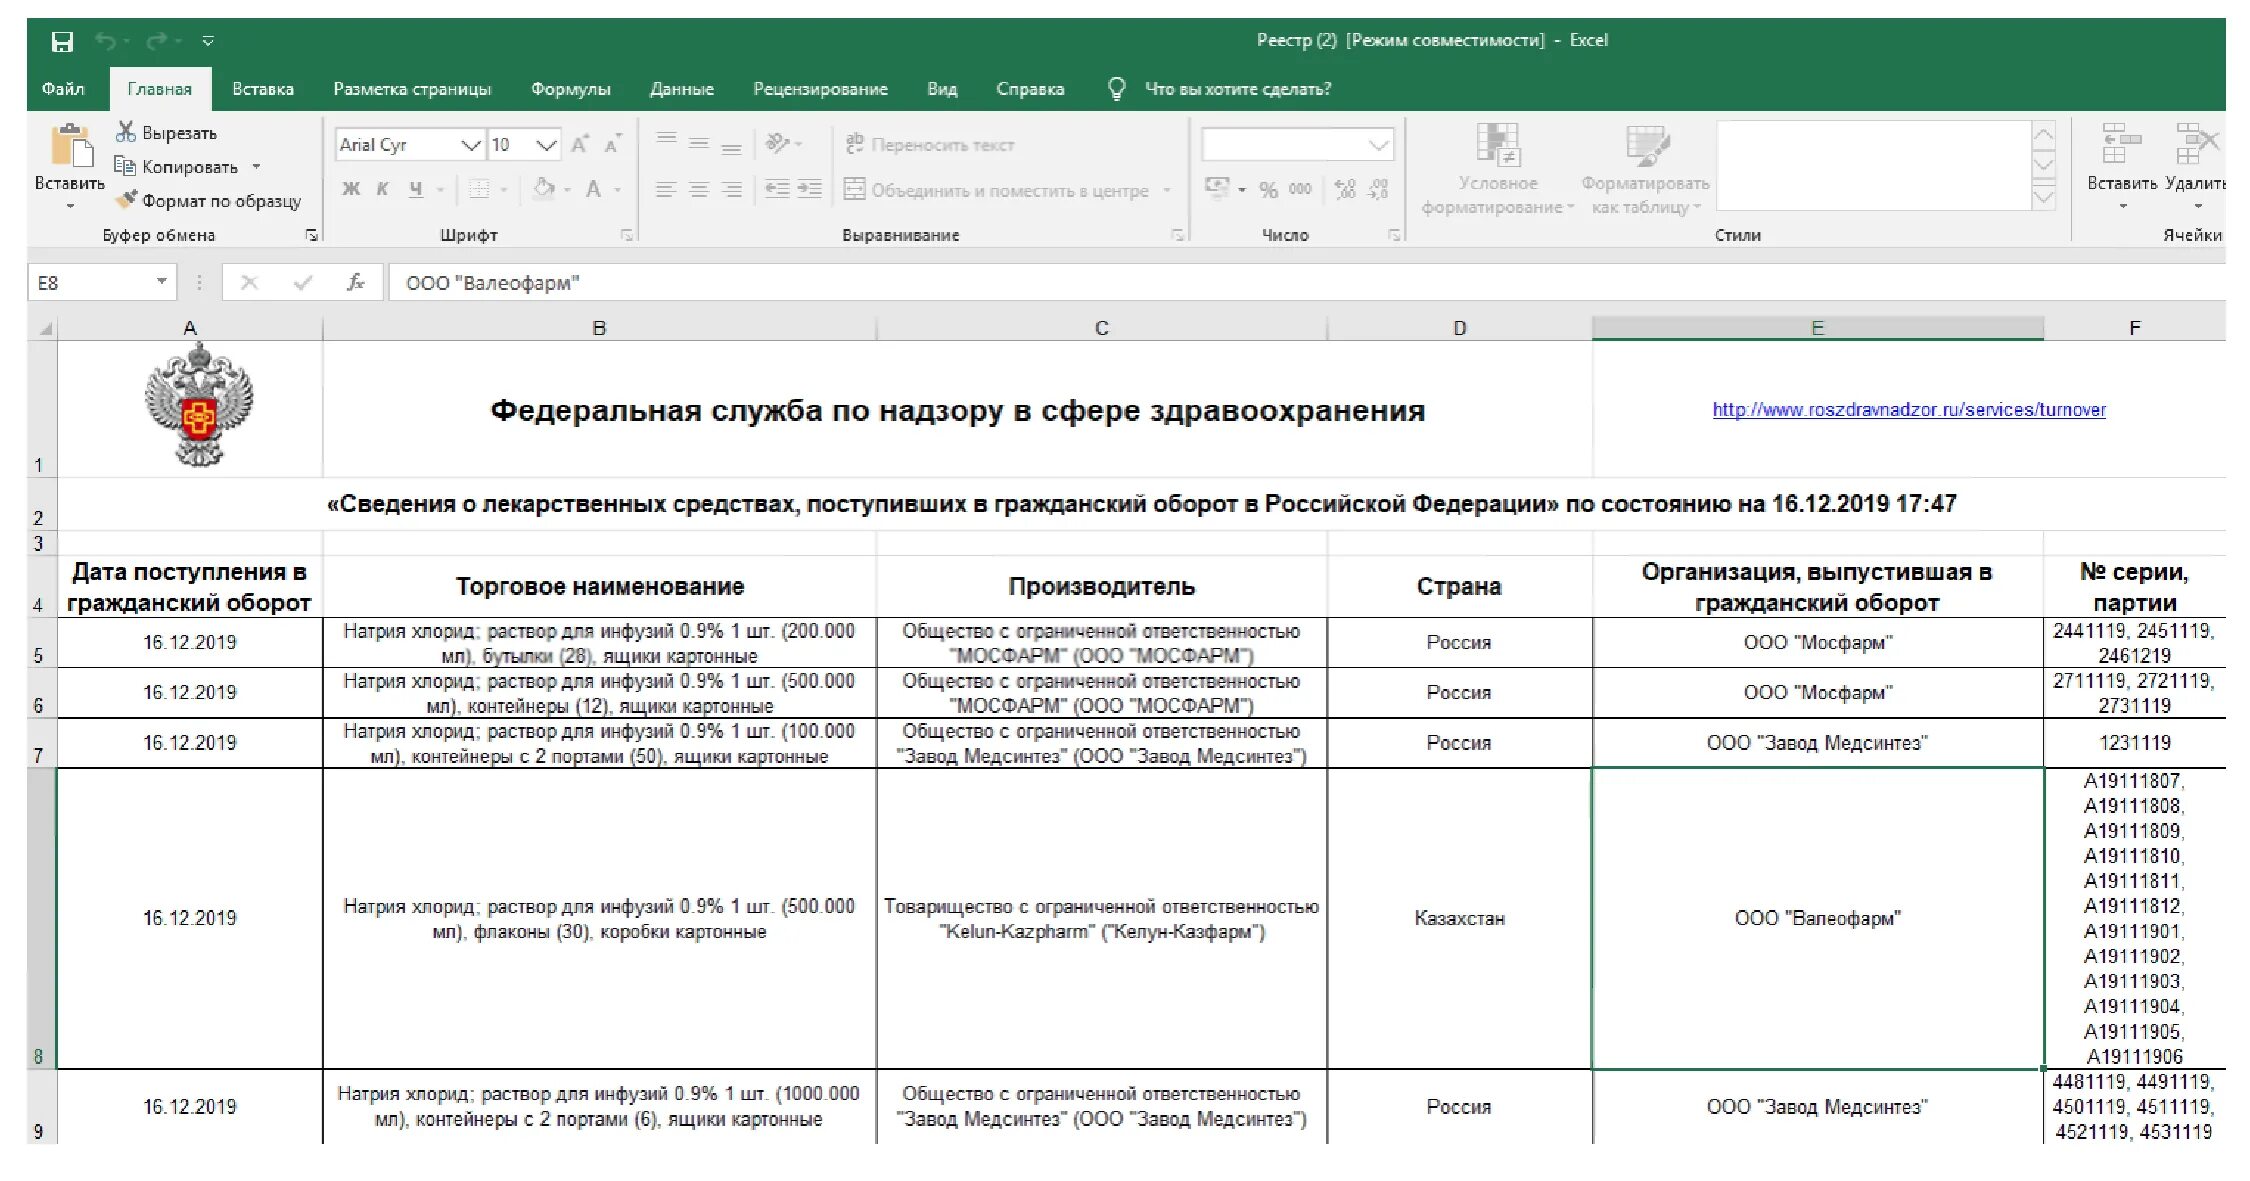Open Условное форматирование menu
Viewport: 2250px width, 1181px height.
(1497, 170)
